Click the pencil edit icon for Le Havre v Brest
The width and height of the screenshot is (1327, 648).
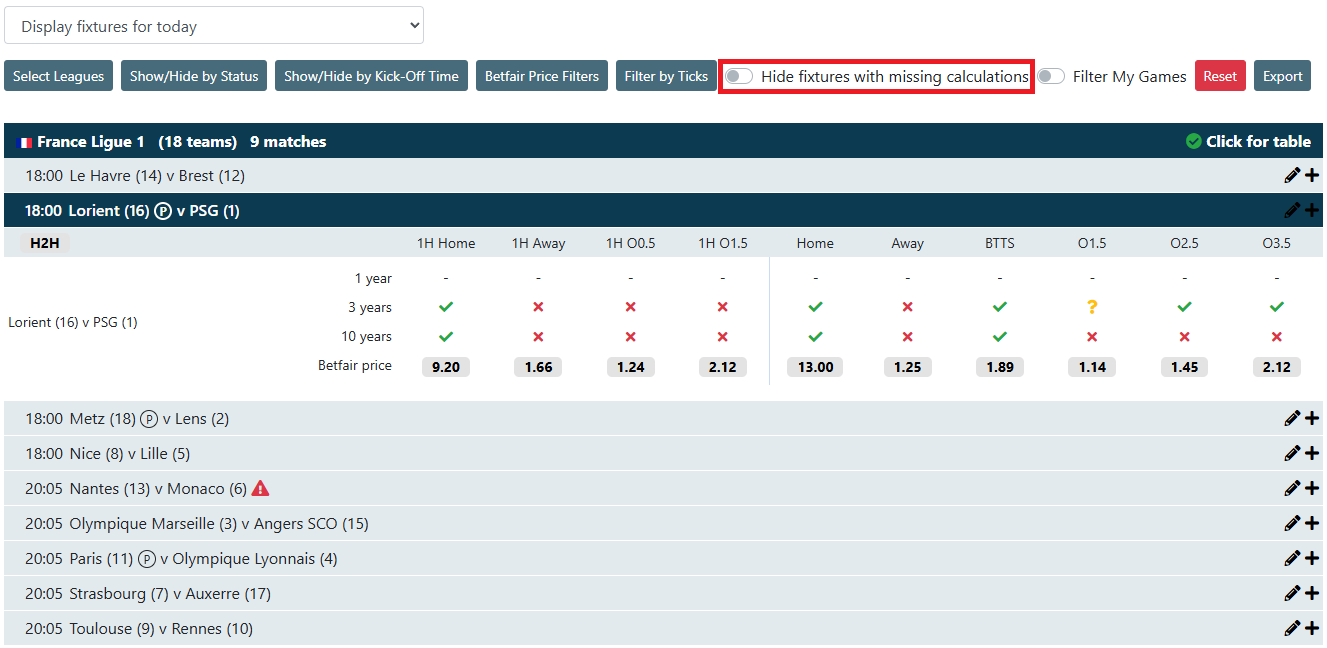click(1292, 176)
